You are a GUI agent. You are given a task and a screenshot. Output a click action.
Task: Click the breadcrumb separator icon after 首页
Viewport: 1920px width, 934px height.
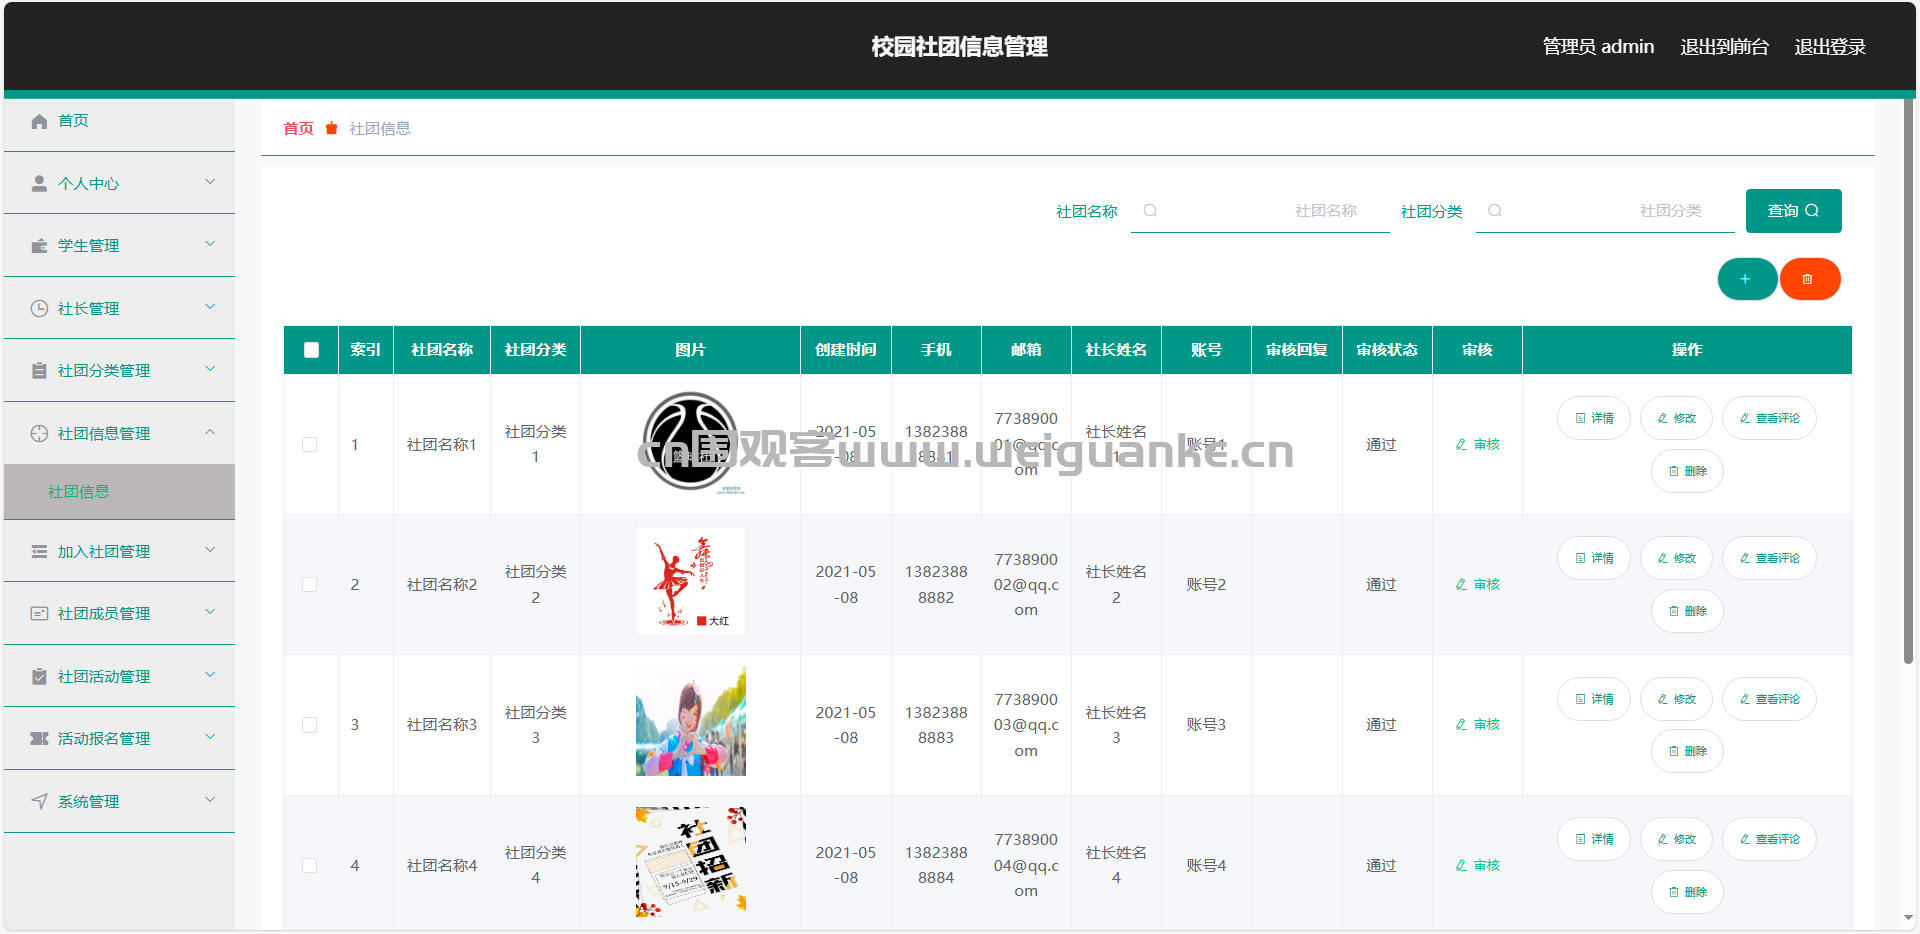(332, 129)
